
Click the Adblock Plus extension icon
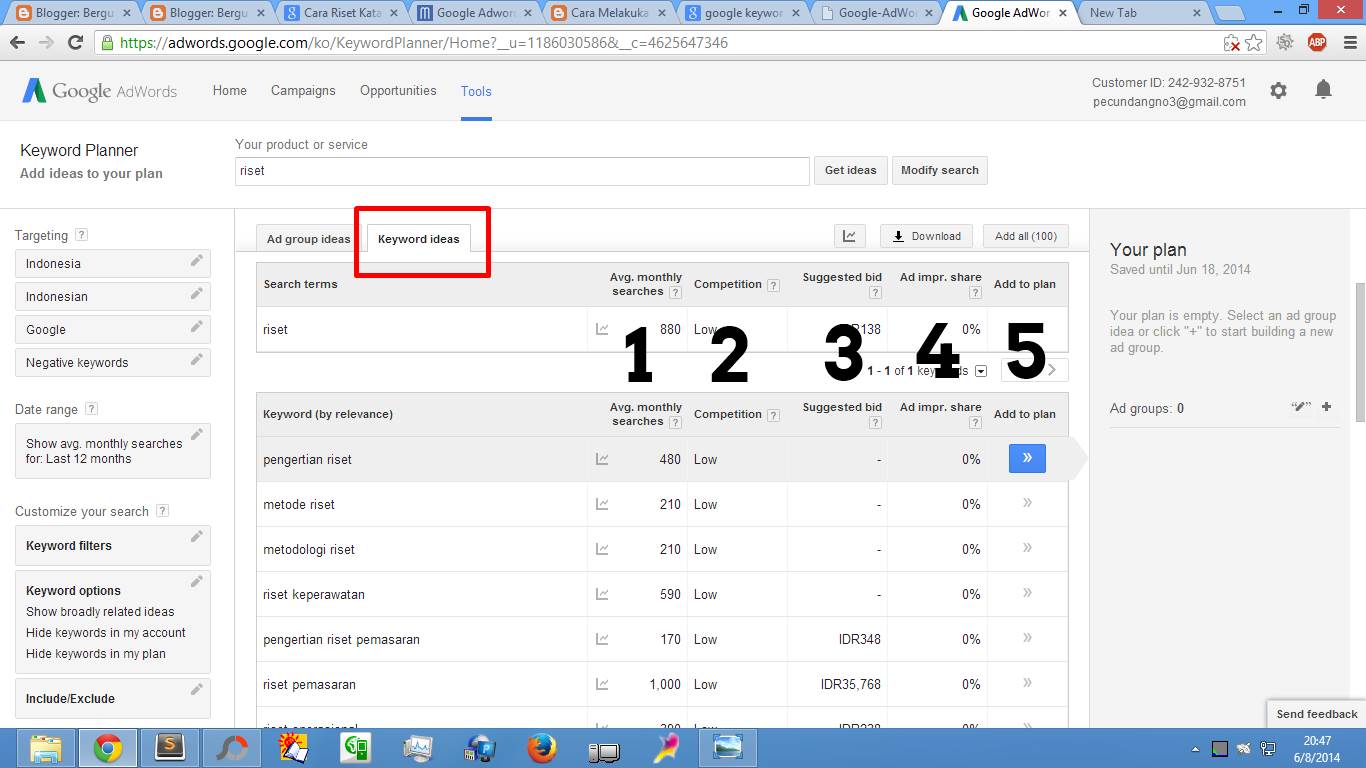coord(1317,43)
